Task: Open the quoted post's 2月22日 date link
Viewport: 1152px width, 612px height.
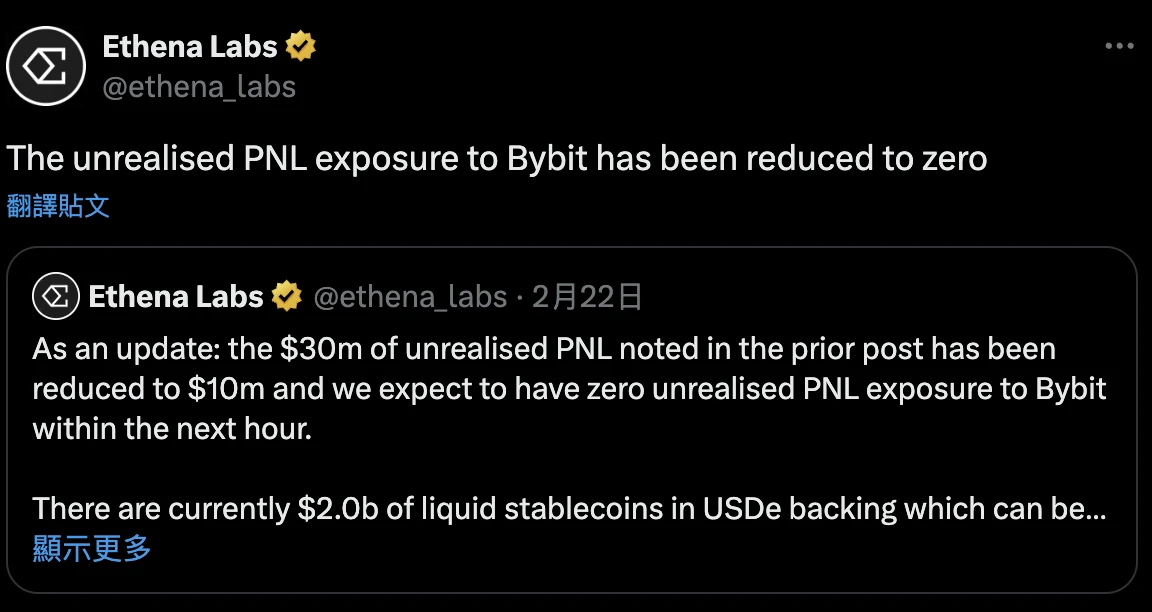Action: pyautogui.click(x=586, y=297)
